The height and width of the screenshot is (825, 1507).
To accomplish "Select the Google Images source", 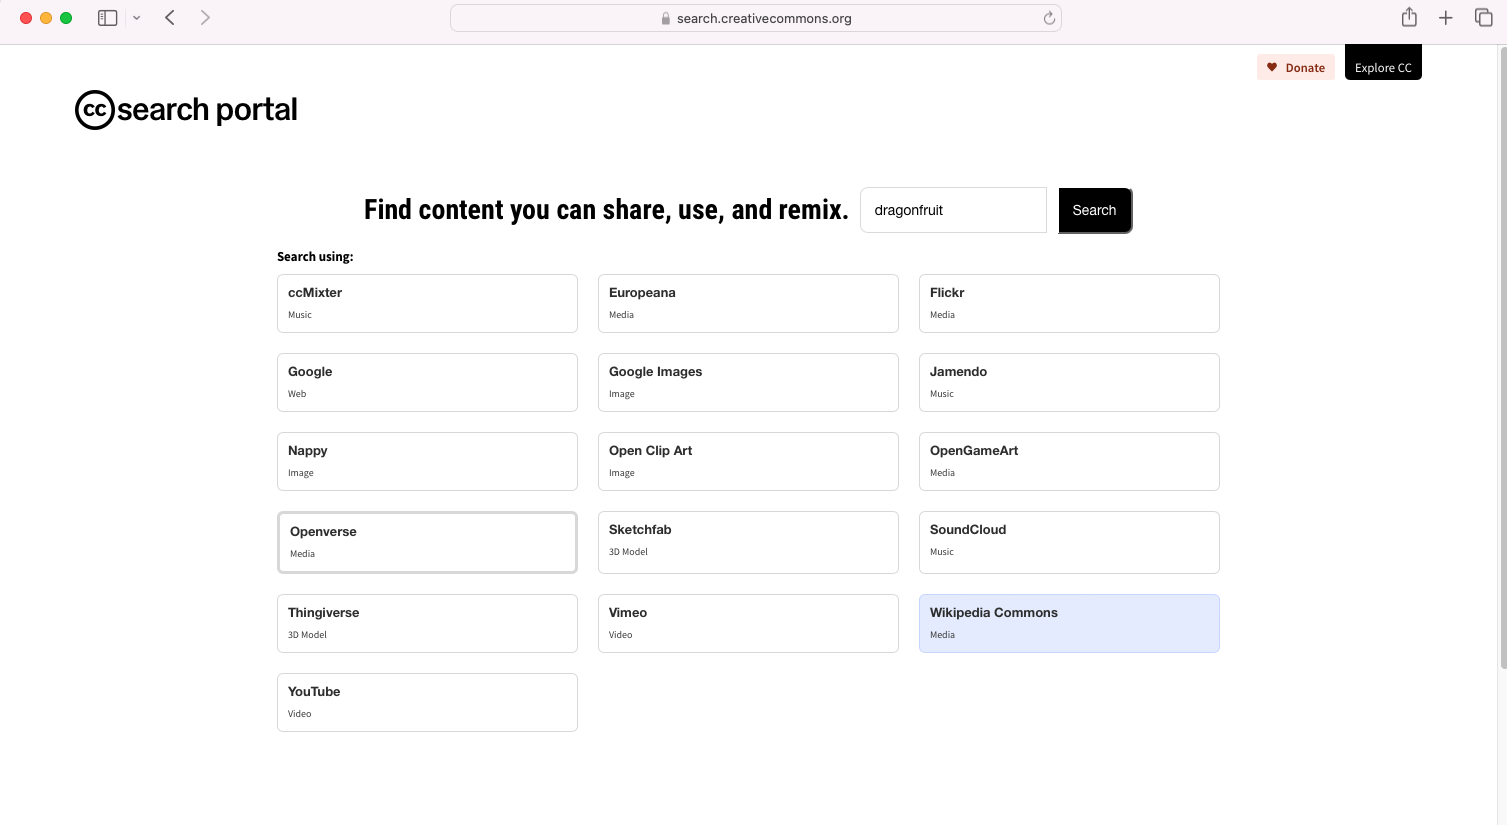I will 748,382.
